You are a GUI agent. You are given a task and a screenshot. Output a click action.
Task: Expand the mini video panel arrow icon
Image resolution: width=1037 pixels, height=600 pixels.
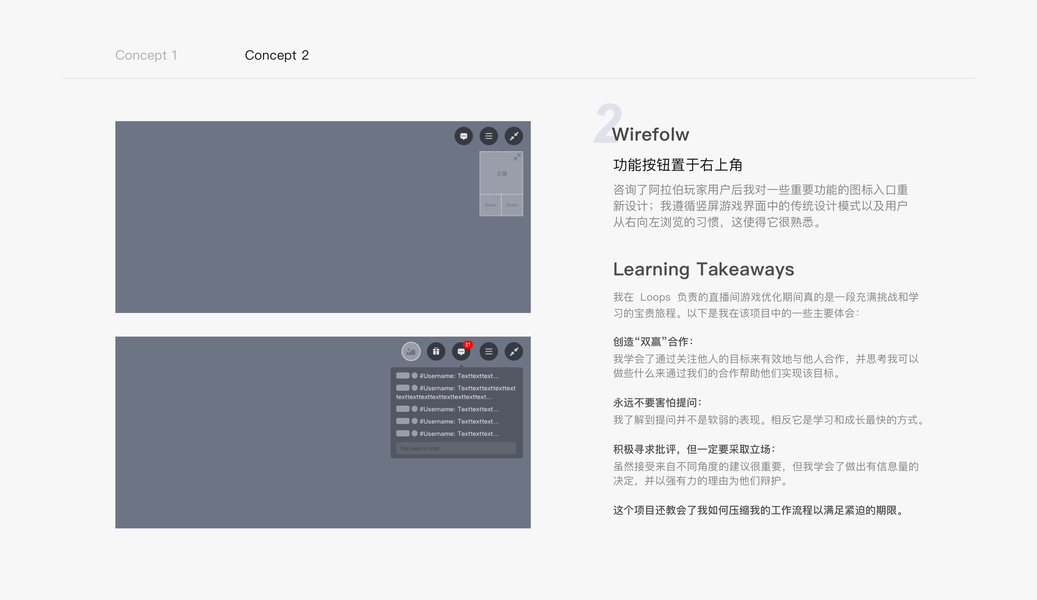[x=517, y=157]
